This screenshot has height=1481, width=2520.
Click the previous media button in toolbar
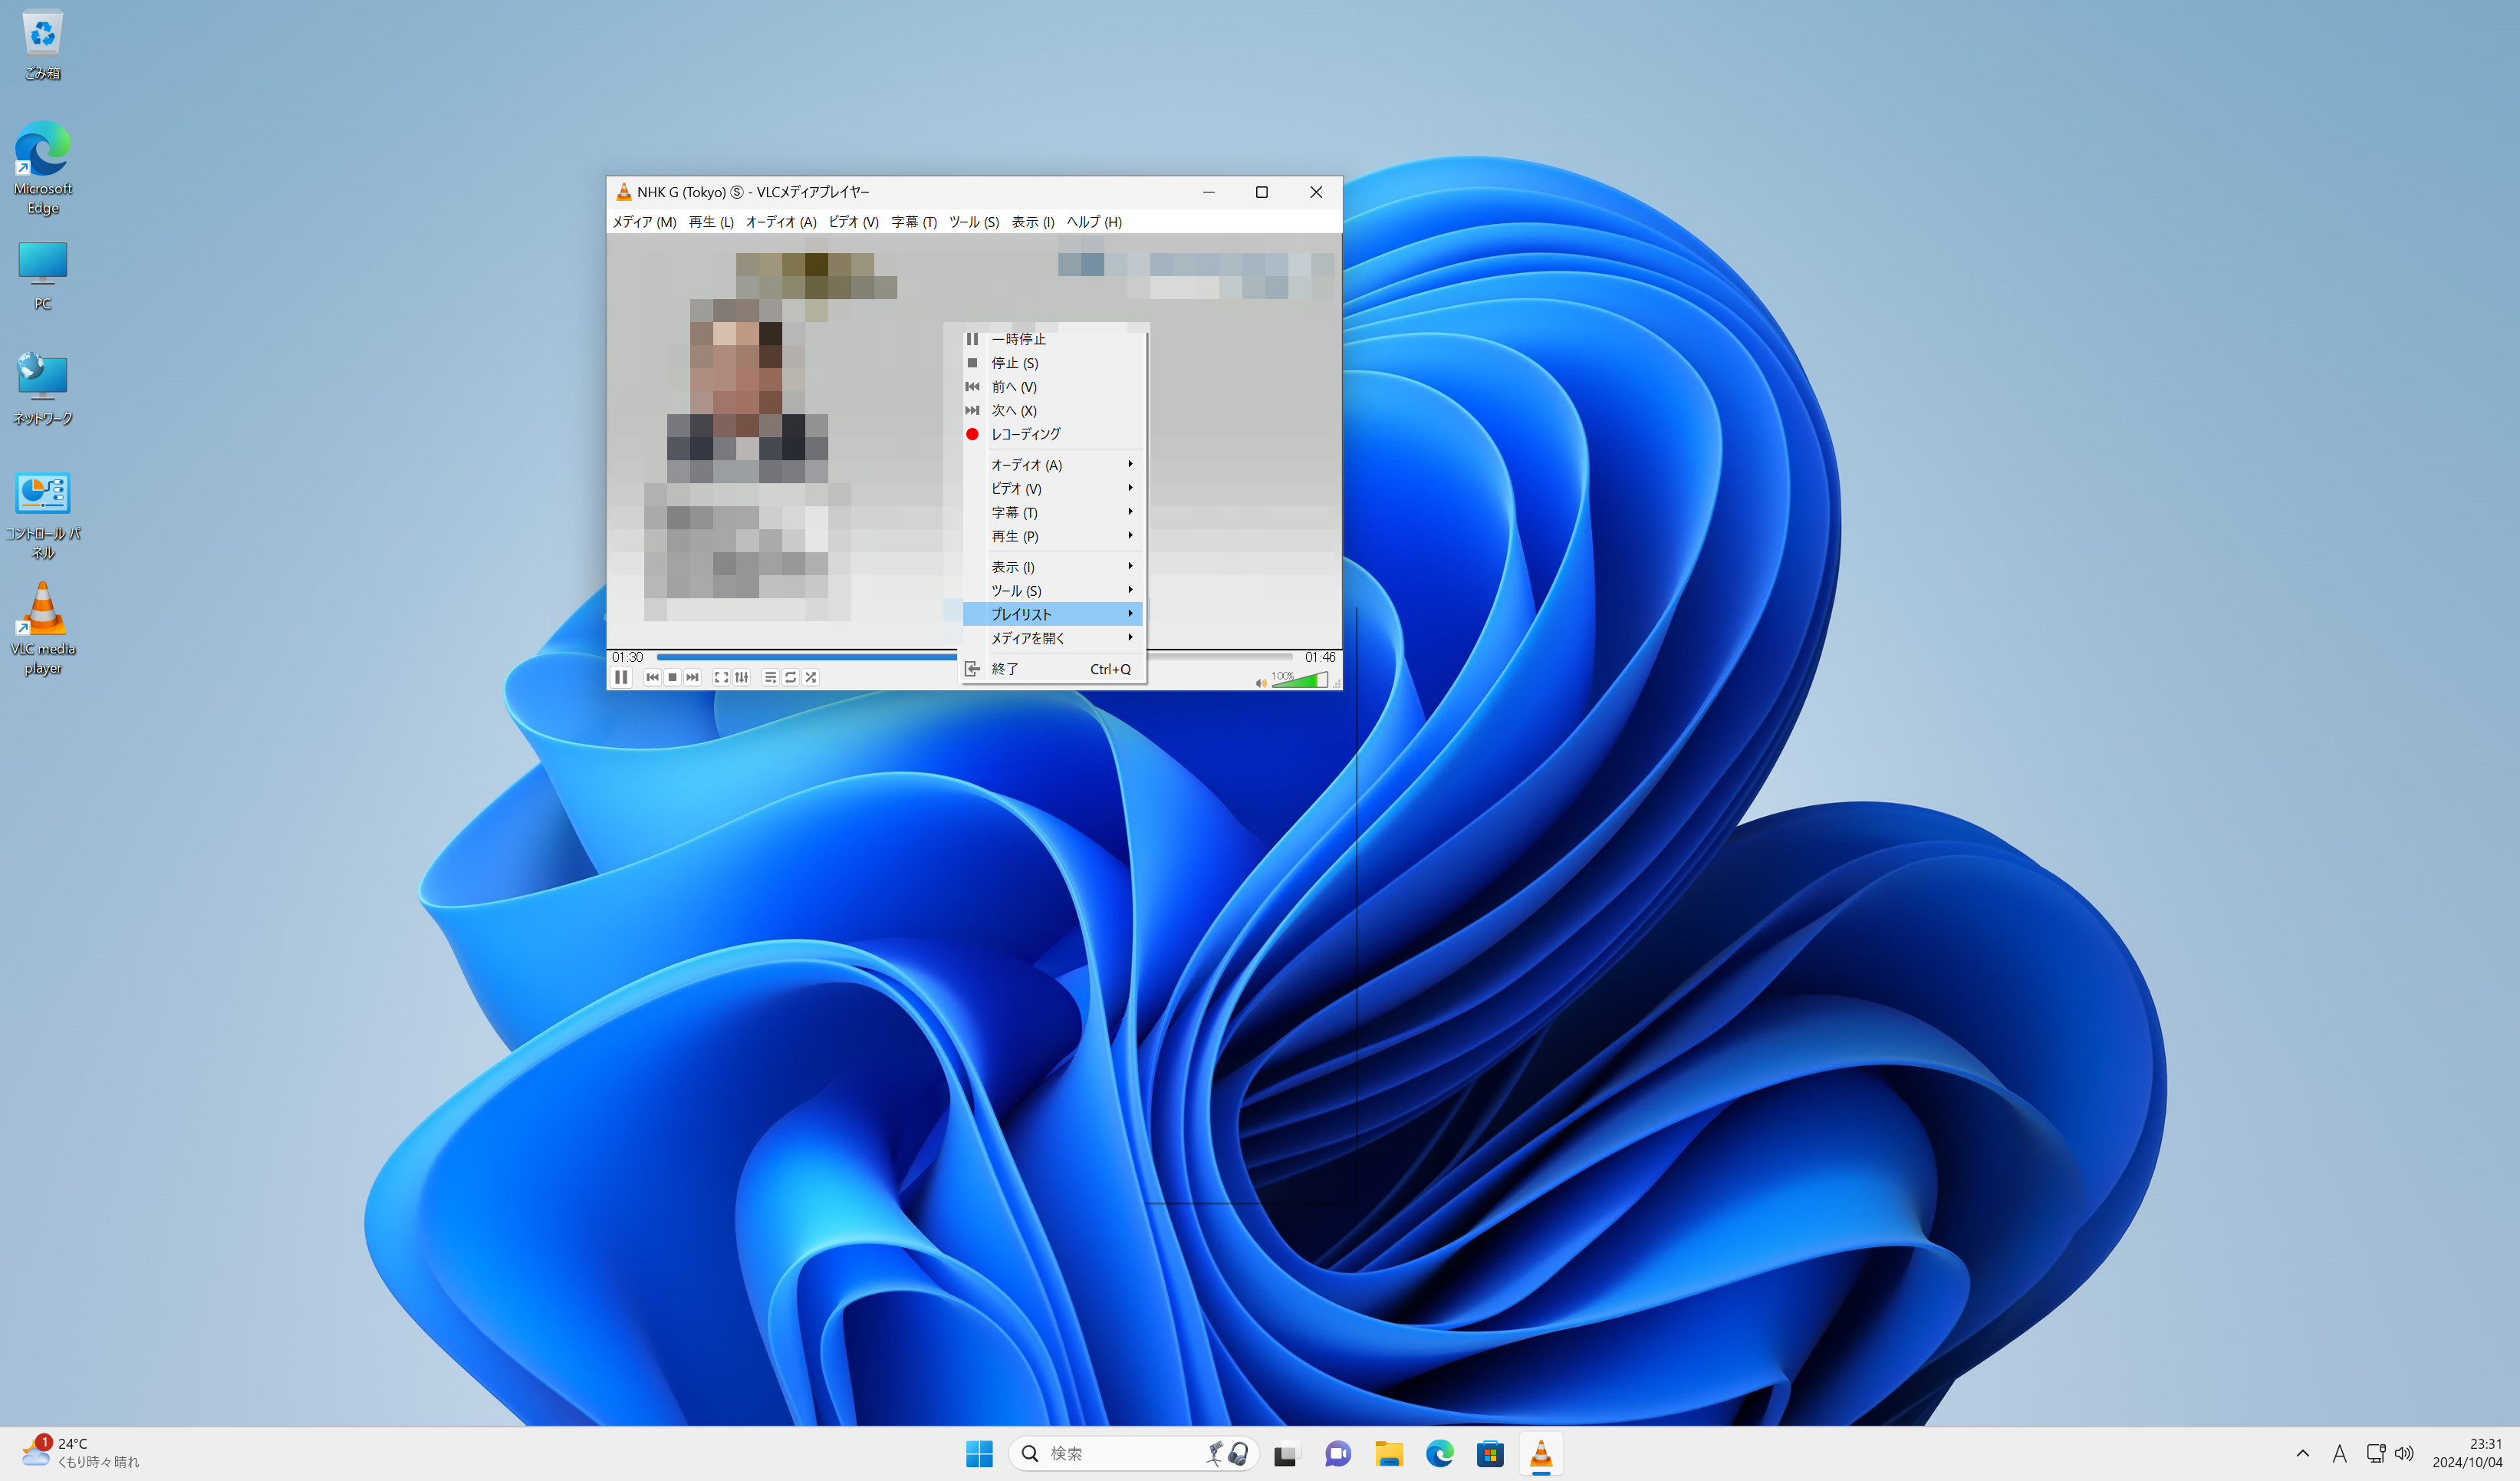pos(652,677)
